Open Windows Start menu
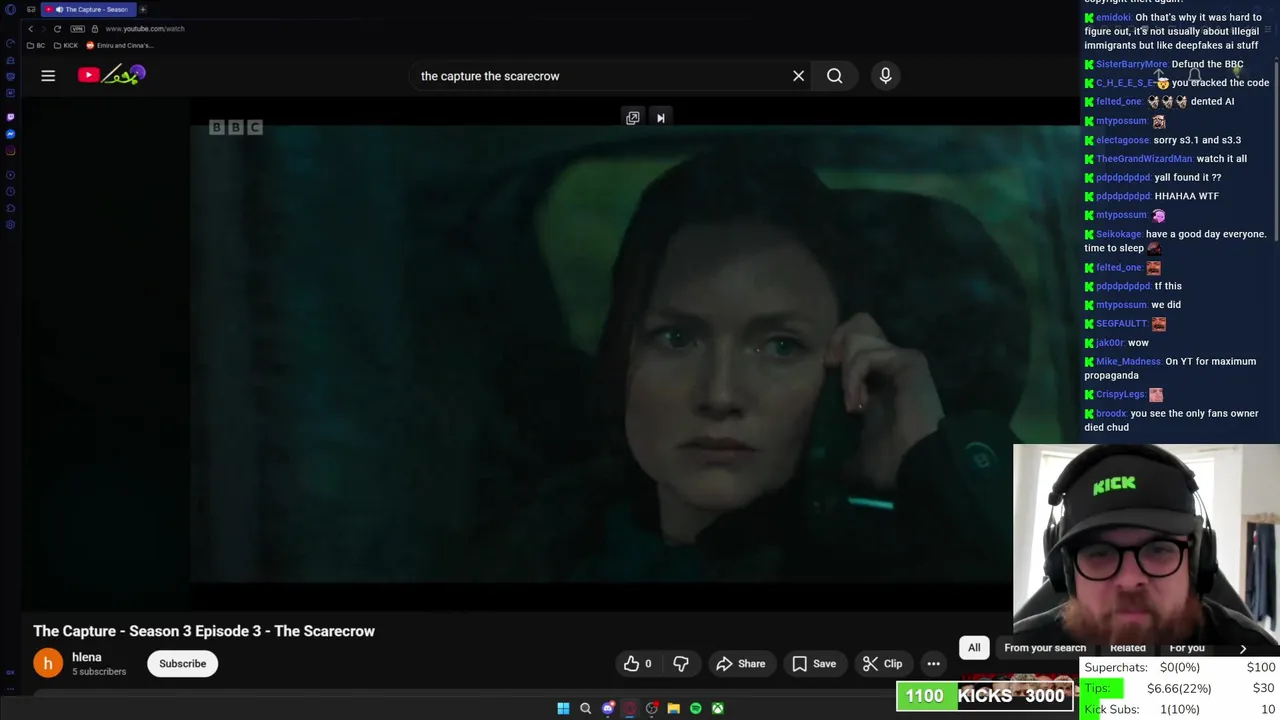The height and width of the screenshot is (720, 1280). [x=563, y=708]
